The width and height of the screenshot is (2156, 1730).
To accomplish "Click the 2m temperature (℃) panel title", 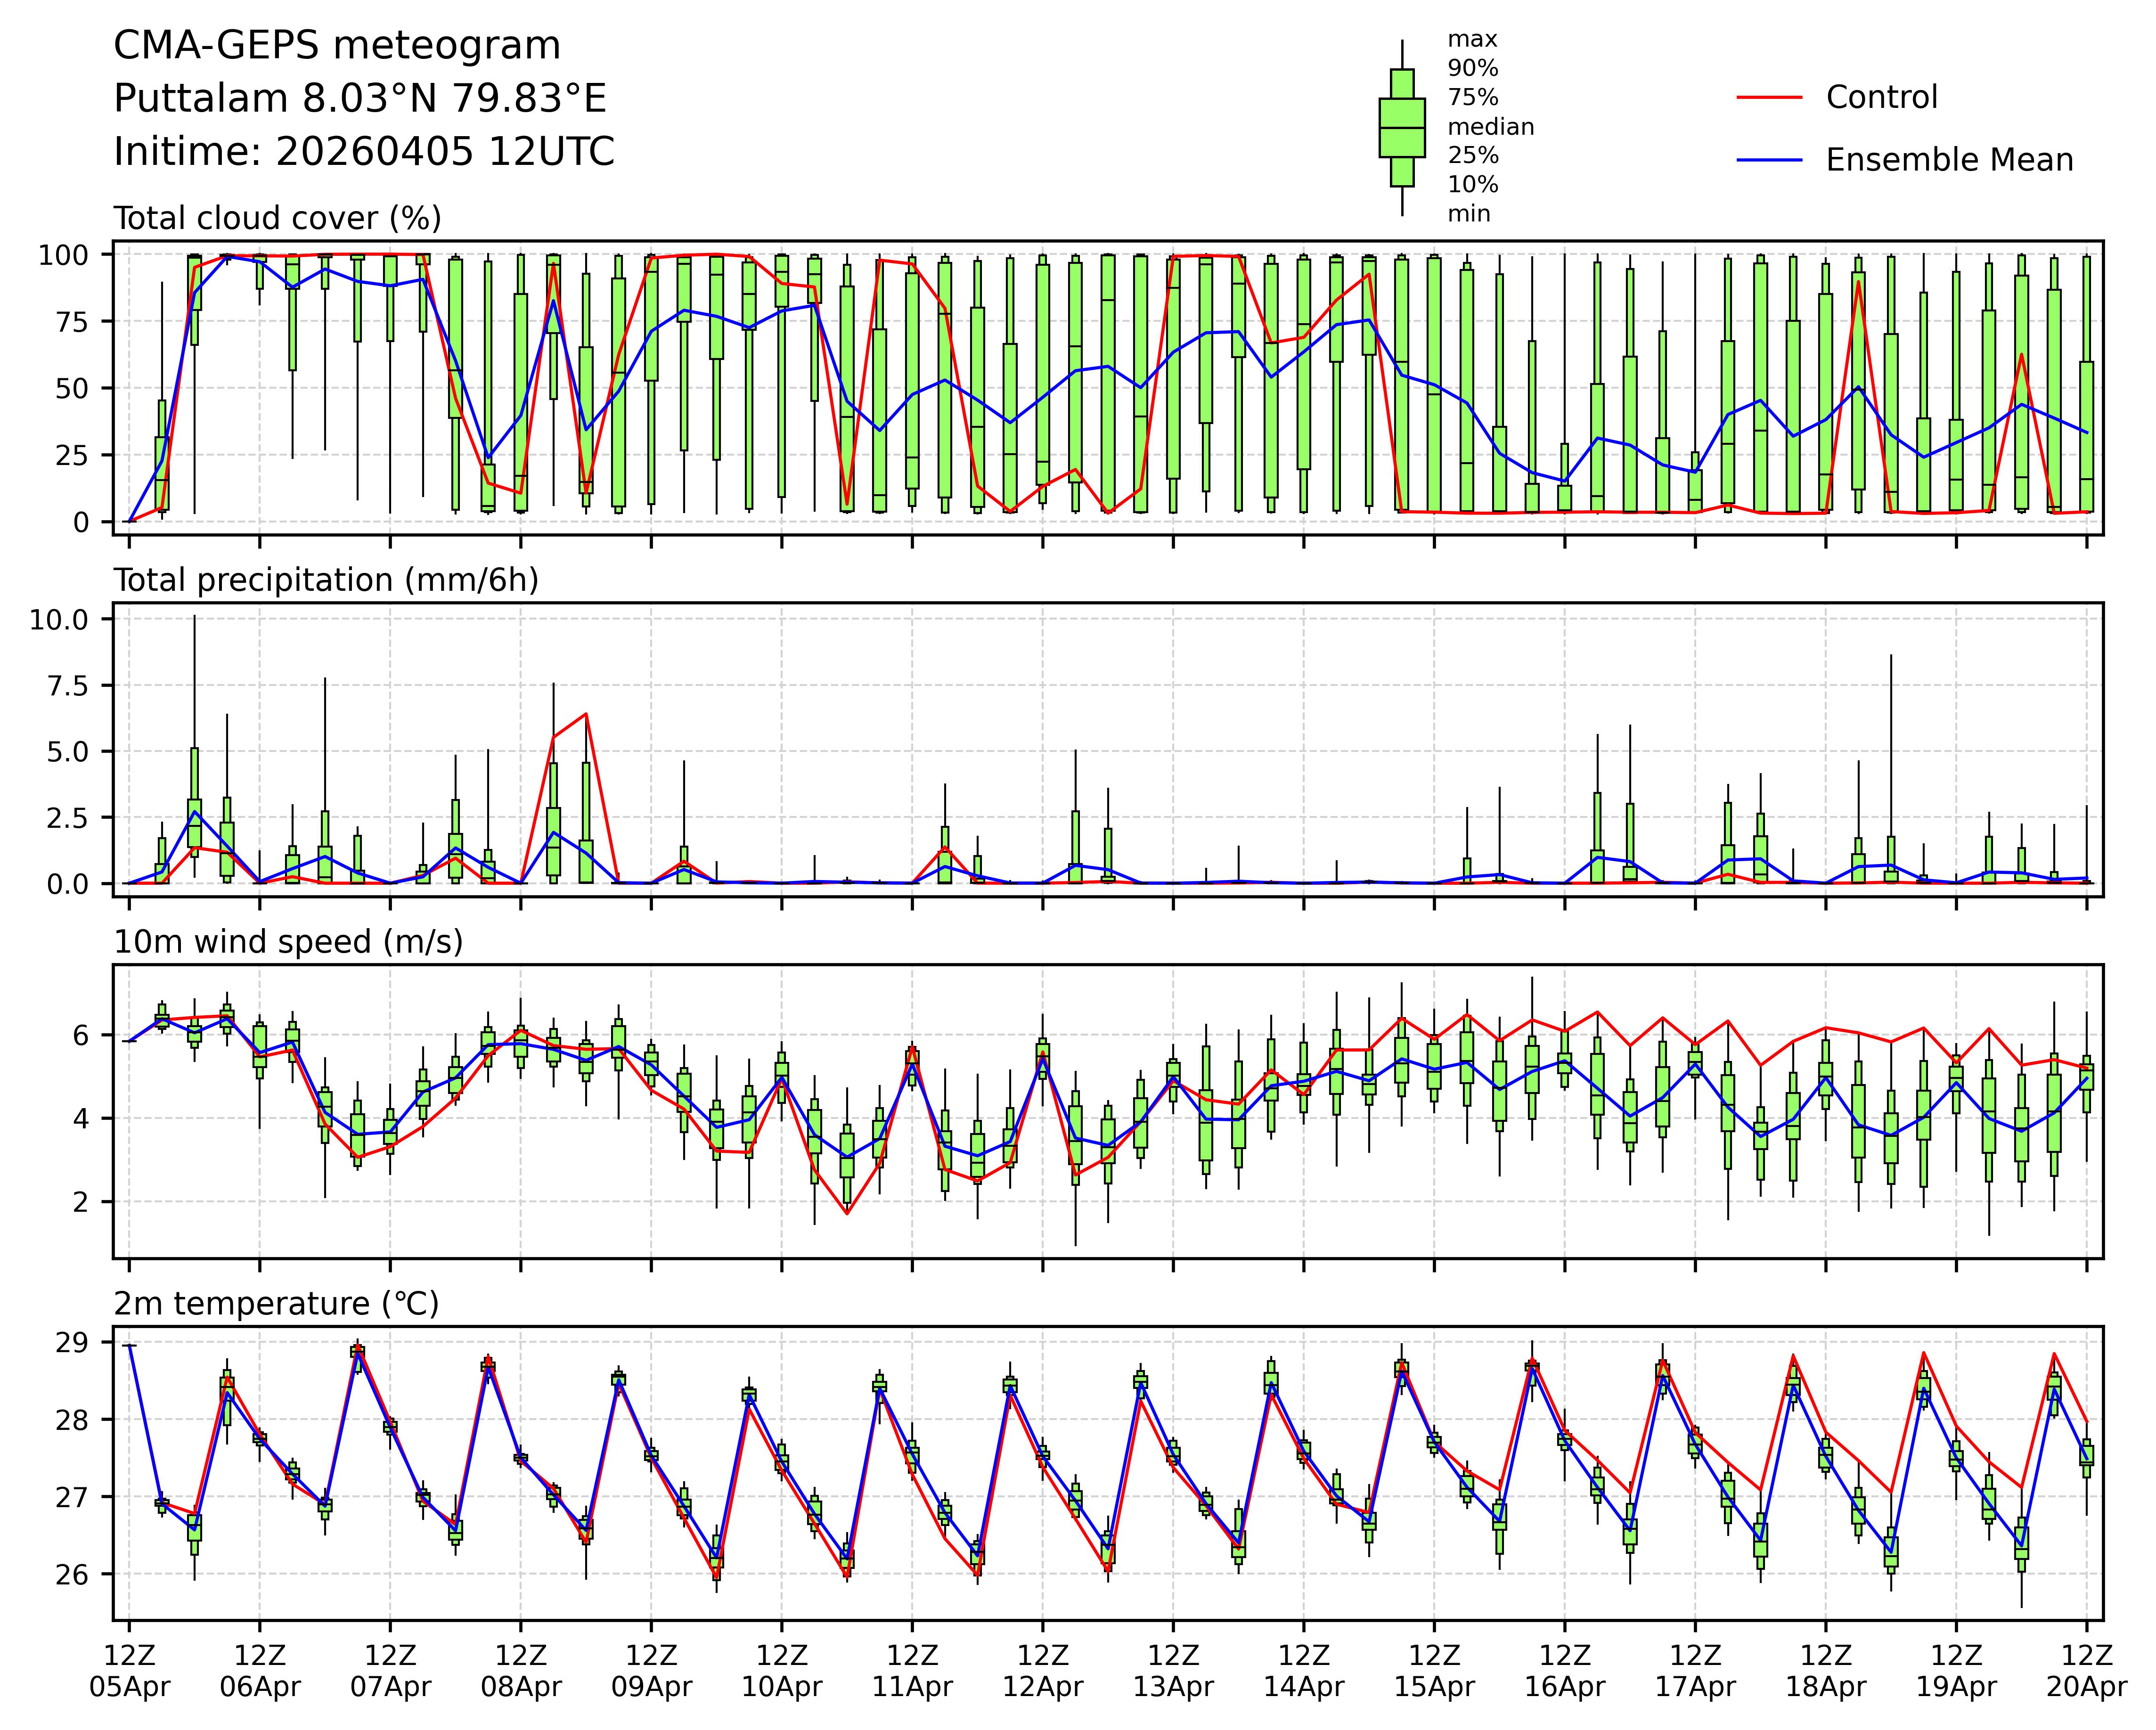I will click(x=276, y=1304).
